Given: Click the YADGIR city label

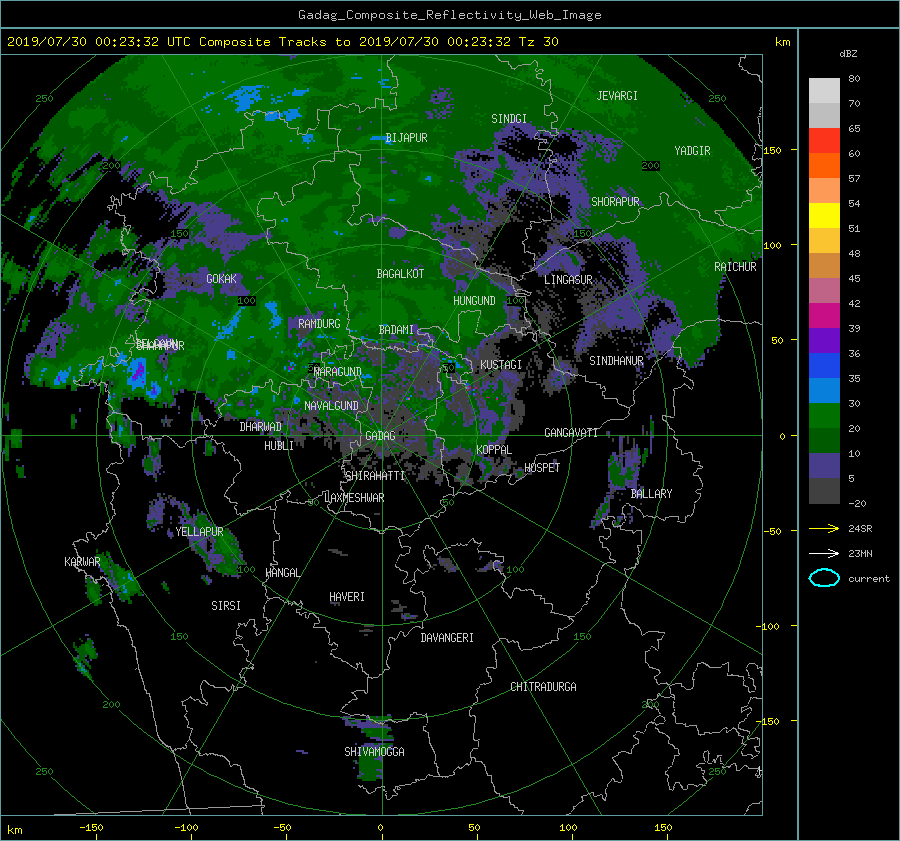Looking at the screenshot, I should click(692, 151).
